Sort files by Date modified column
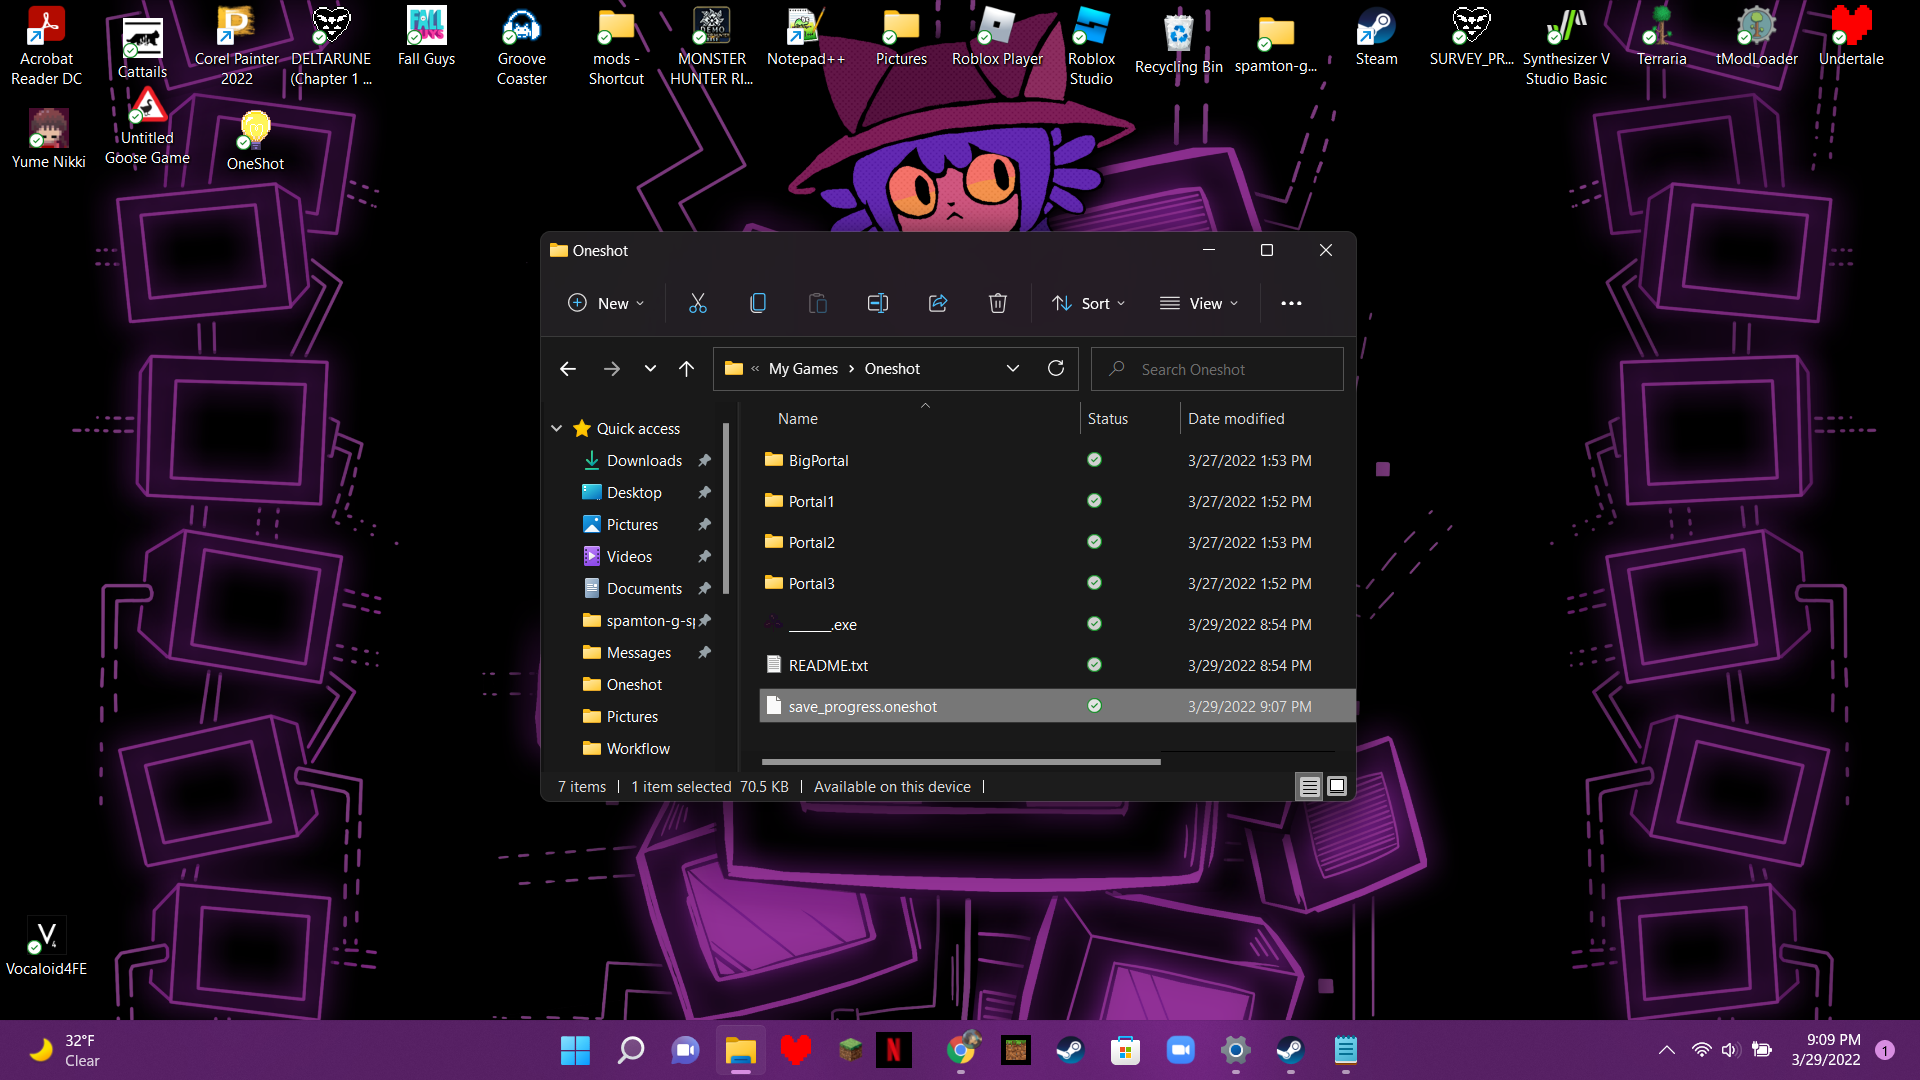 pos(1236,419)
